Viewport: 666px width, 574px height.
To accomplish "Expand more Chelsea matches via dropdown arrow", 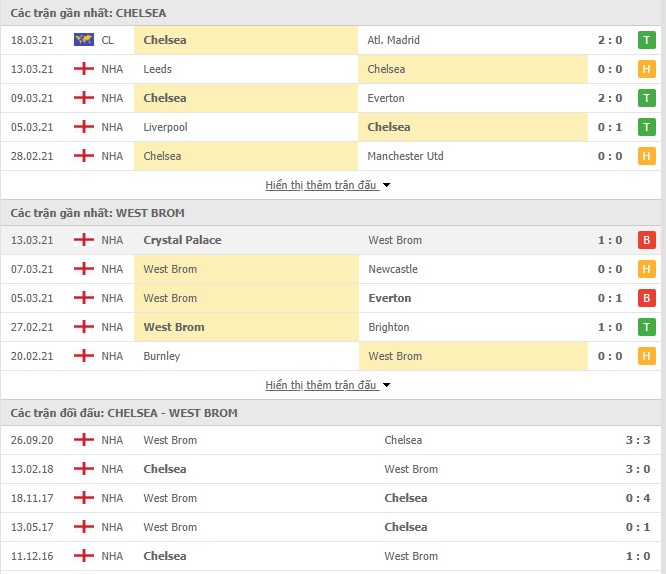I will pyautogui.click(x=387, y=185).
